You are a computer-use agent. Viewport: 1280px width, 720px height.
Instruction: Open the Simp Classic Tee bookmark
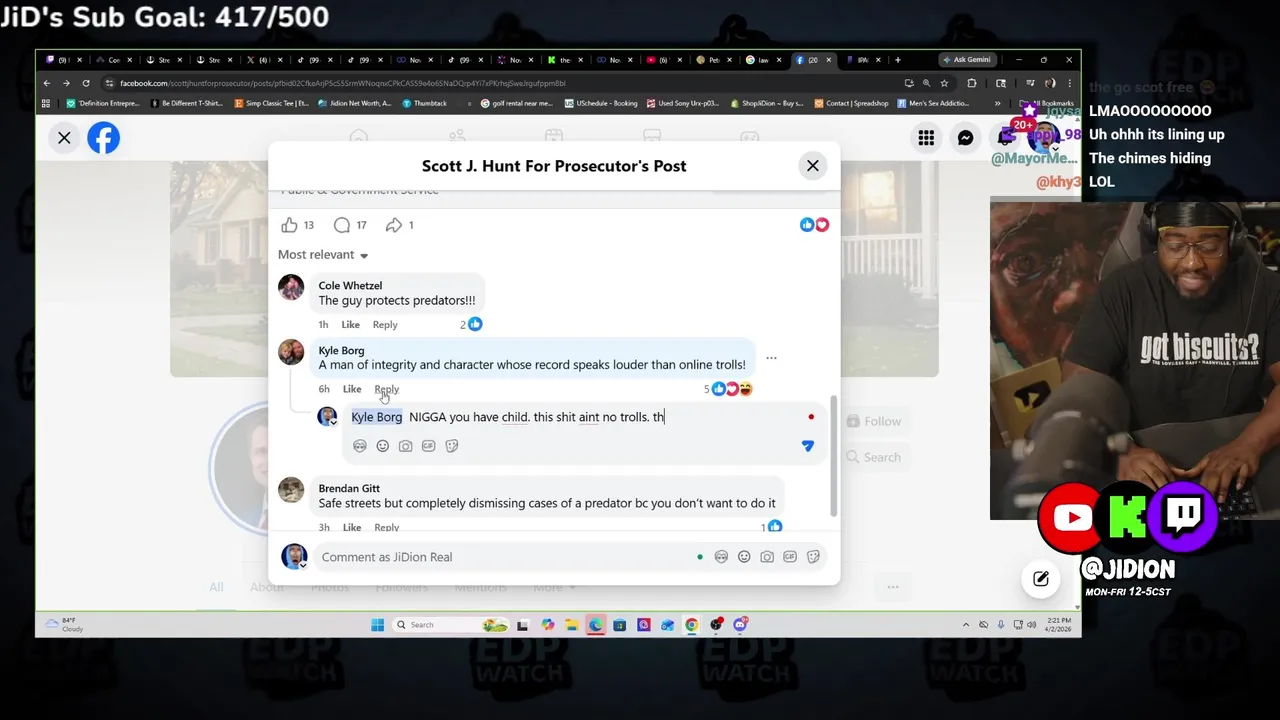(270, 103)
